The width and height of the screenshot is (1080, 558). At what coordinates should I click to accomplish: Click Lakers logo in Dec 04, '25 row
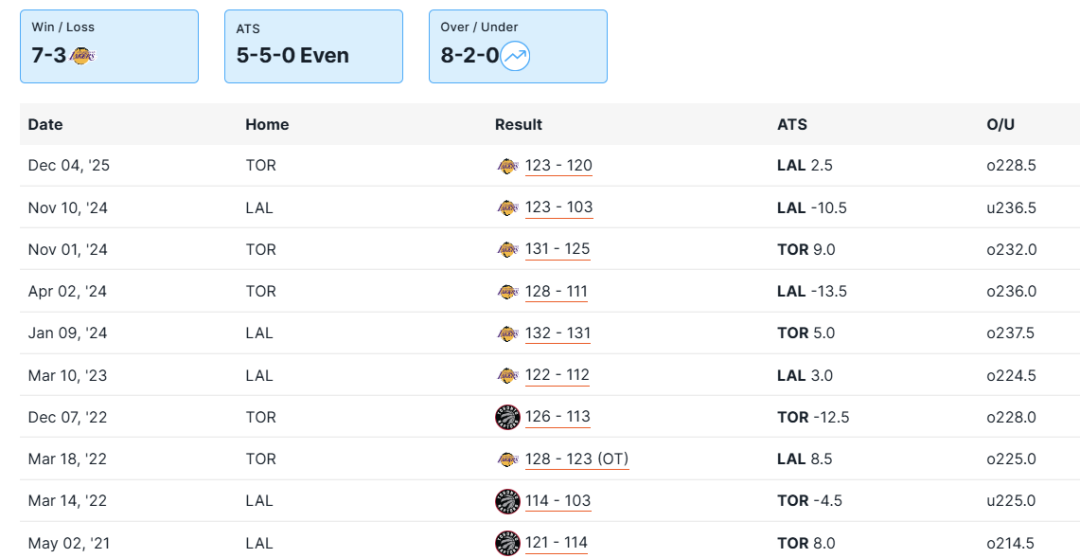(507, 166)
